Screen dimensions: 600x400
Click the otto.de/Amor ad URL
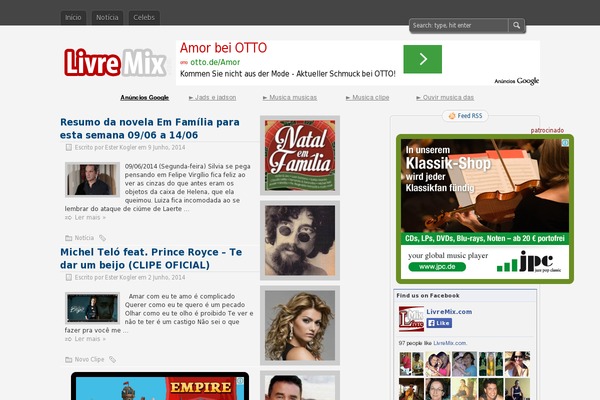coord(215,62)
